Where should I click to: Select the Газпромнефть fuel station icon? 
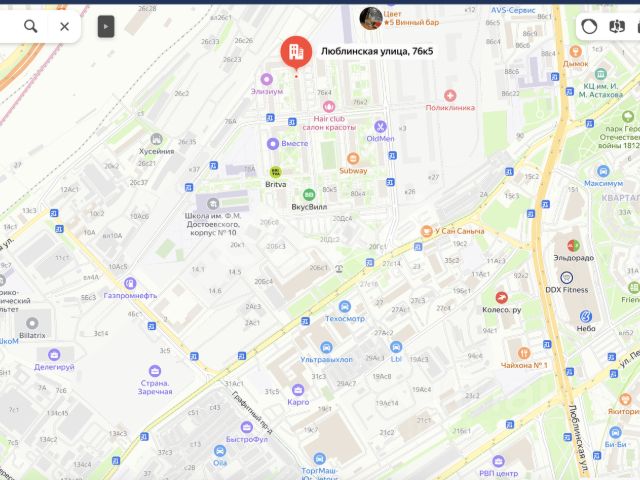point(130,283)
